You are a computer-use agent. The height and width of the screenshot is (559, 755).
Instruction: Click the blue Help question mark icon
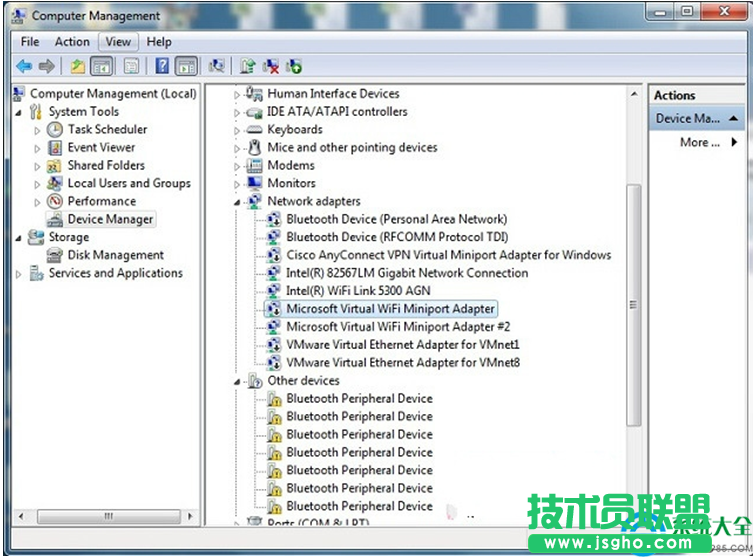(x=161, y=66)
